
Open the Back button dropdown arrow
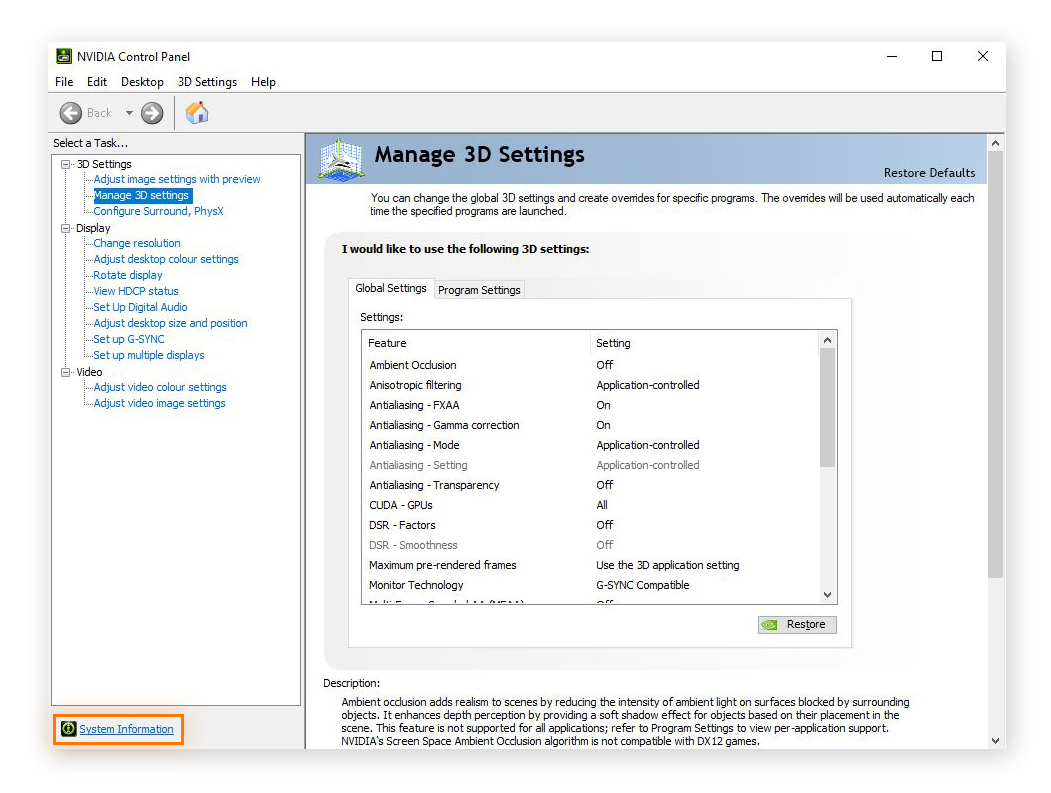click(128, 112)
